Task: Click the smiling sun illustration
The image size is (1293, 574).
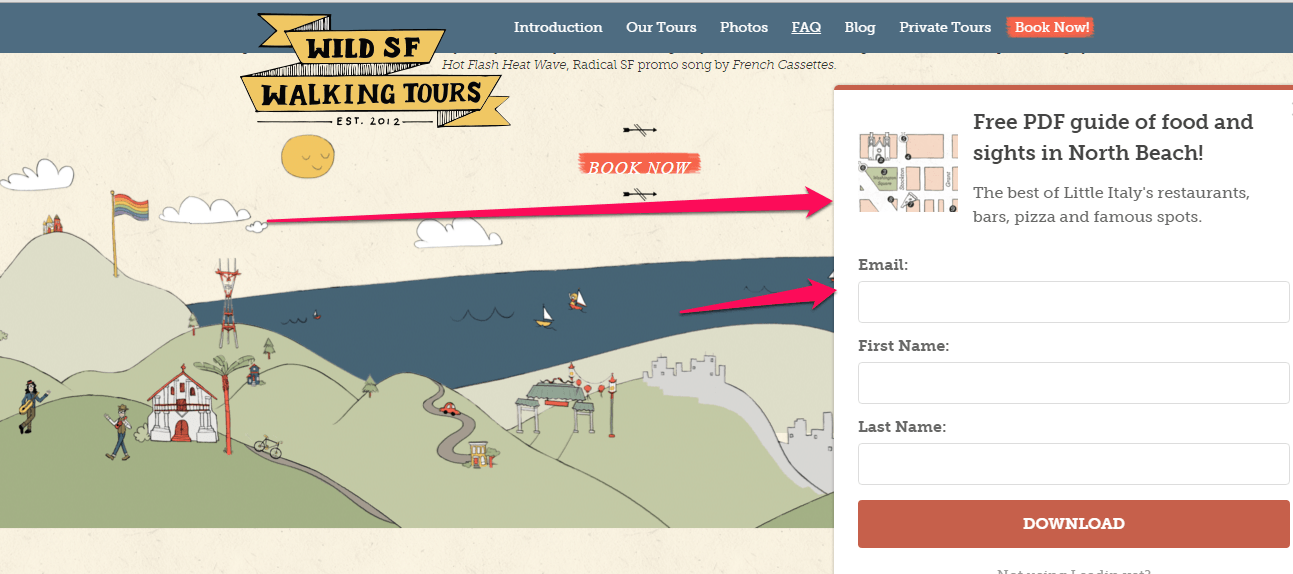Action: (x=307, y=157)
